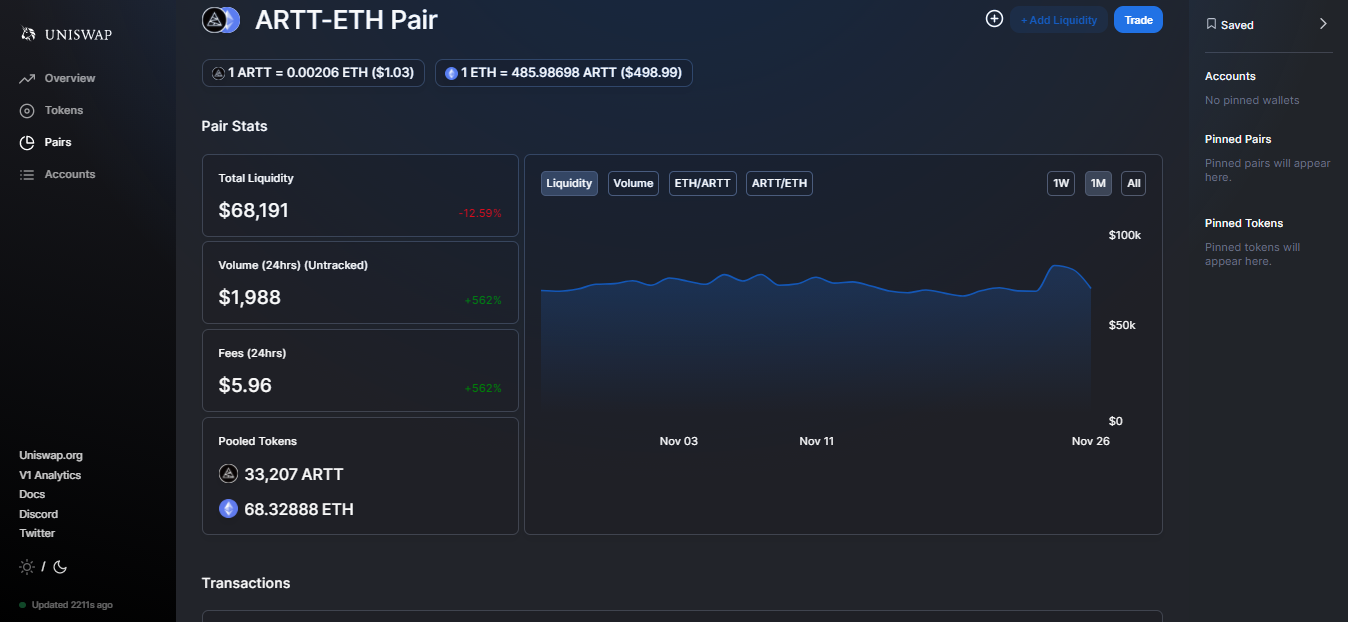Screen dimensions: 1348x622
Task: Click the 33,207 ARTT pooled amount
Action: point(294,474)
